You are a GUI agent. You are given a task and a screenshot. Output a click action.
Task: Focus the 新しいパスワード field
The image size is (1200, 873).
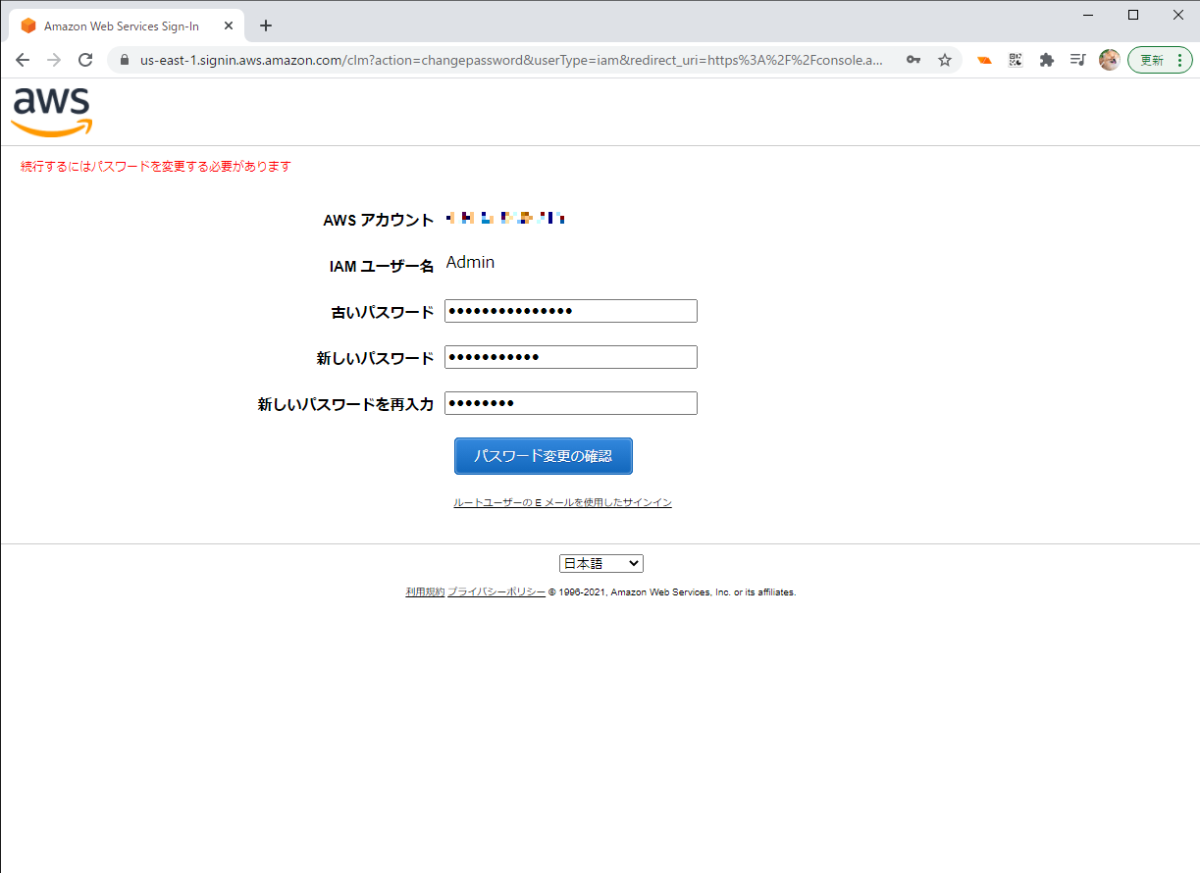pos(571,357)
